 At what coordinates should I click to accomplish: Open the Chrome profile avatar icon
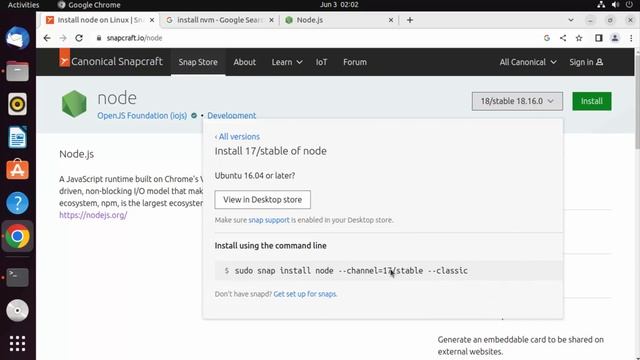coord(615,38)
